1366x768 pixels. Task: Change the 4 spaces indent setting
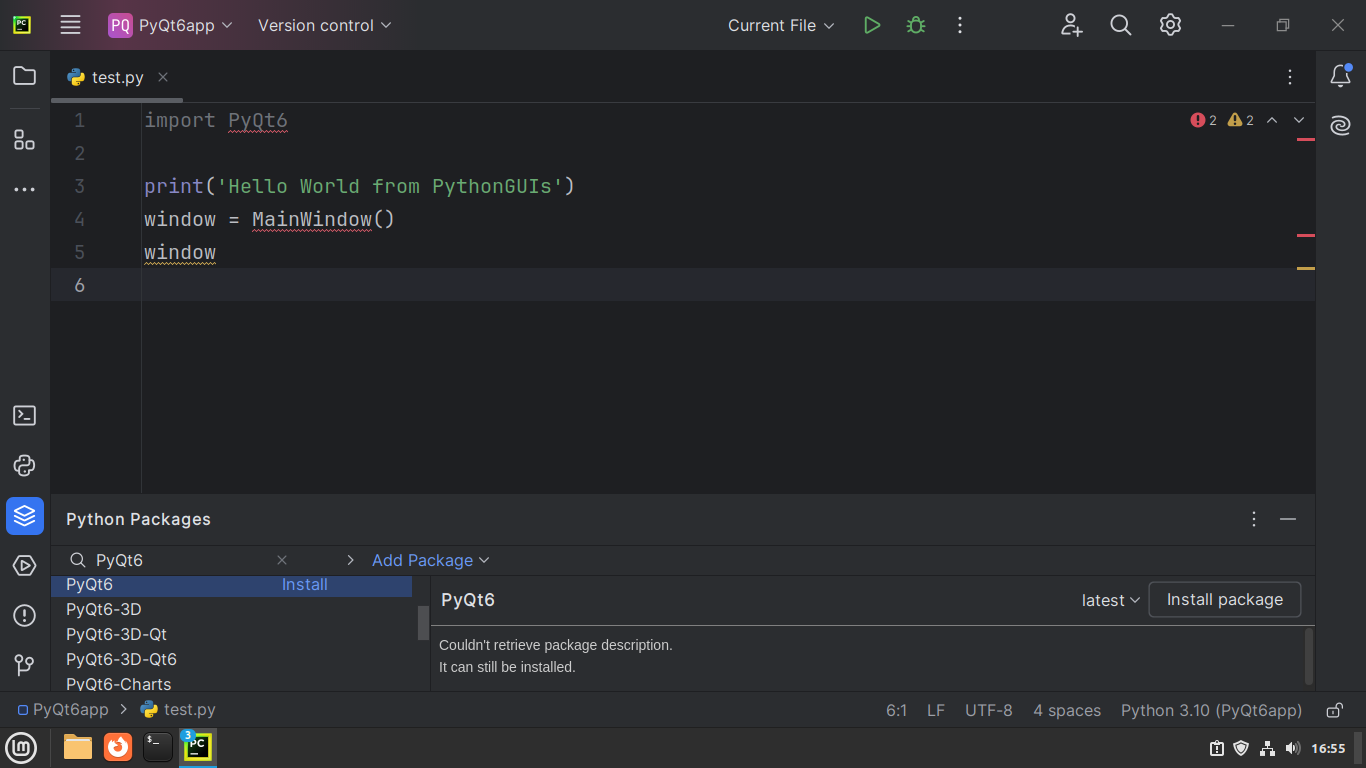(x=1067, y=710)
